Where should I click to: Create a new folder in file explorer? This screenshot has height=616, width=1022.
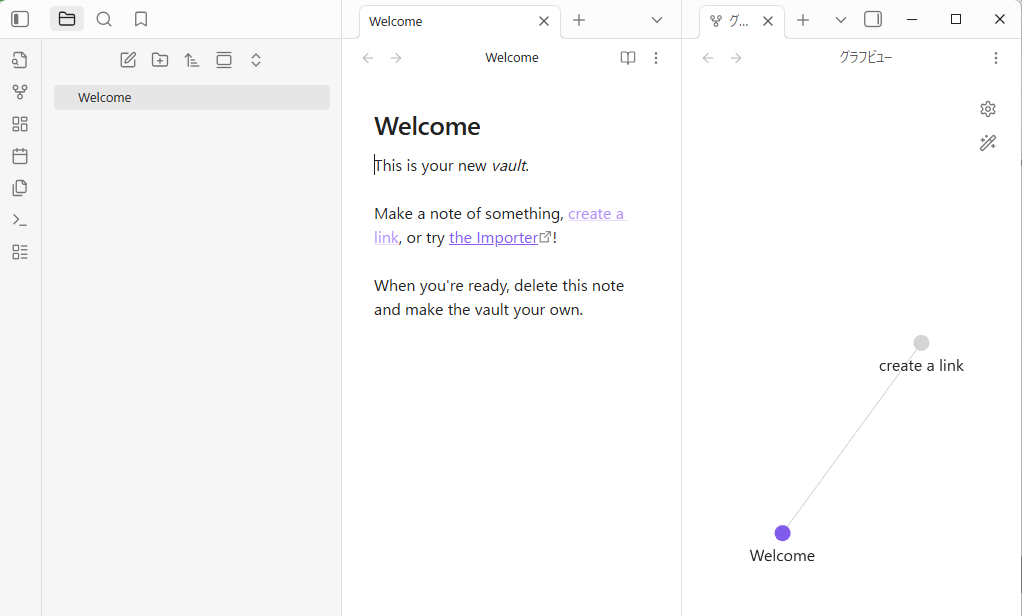pos(160,60)
